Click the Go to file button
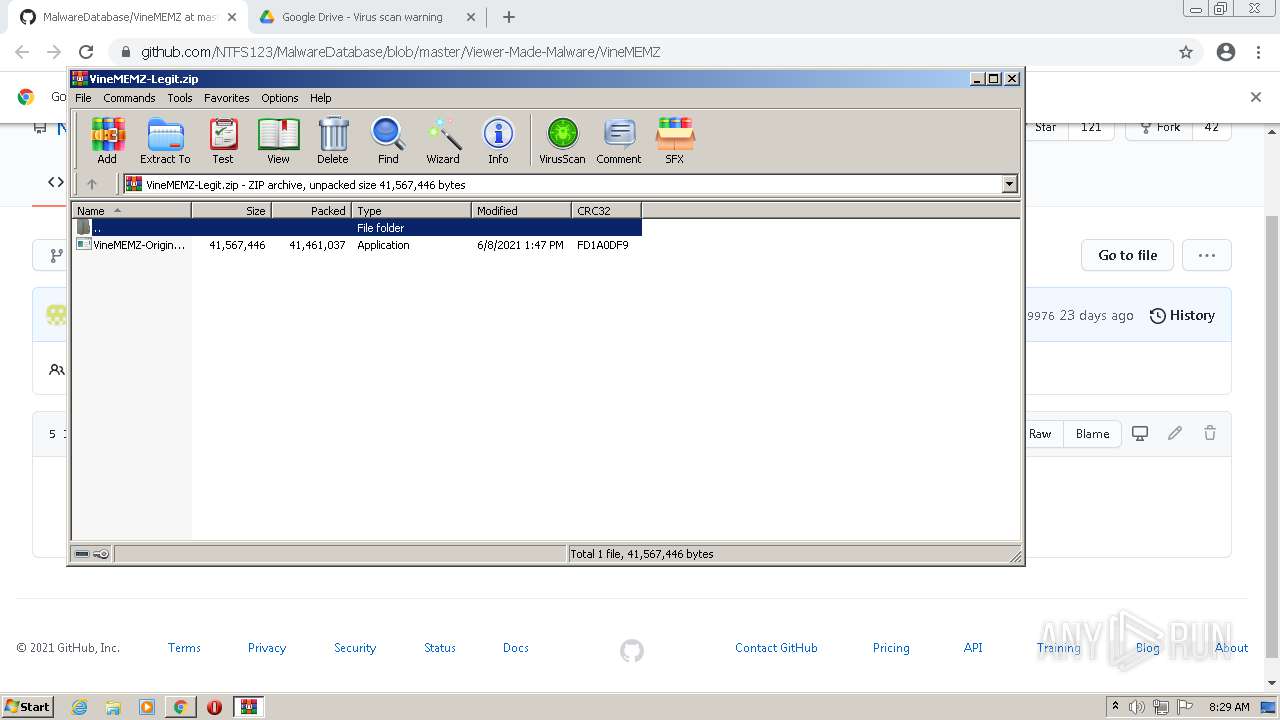 point(1127,255)
